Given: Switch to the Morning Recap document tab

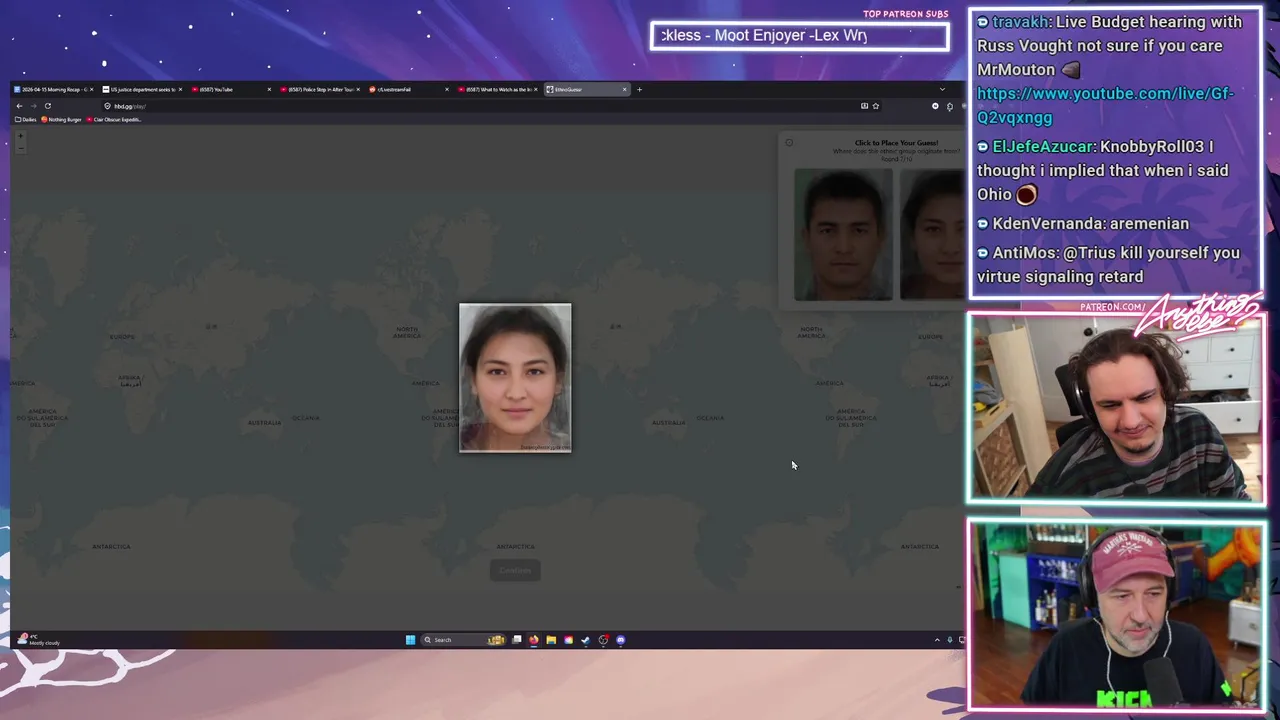Looking at the screenshot, I should (54, 89).
